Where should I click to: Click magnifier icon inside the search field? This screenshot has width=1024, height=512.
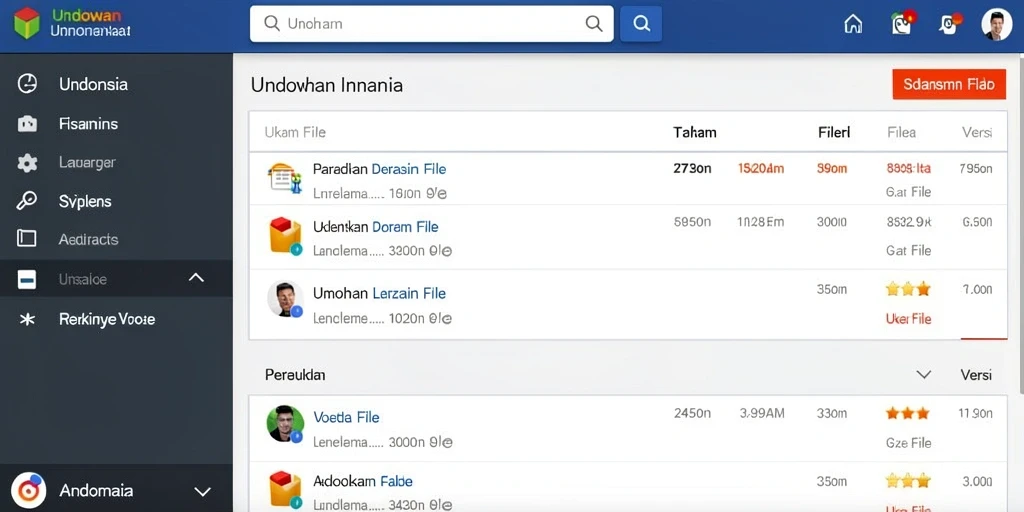point(594,24)
